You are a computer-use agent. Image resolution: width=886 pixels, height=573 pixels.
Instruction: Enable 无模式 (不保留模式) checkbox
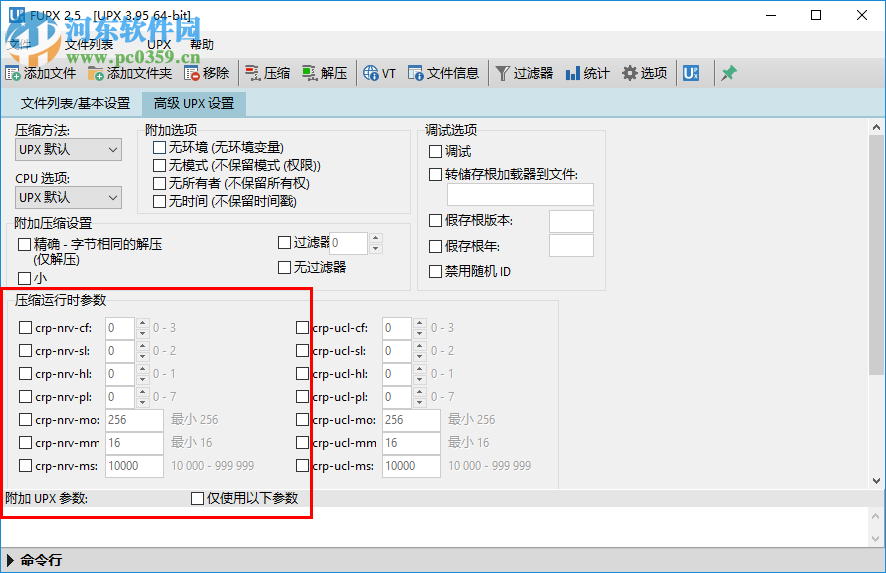point(159,166)
